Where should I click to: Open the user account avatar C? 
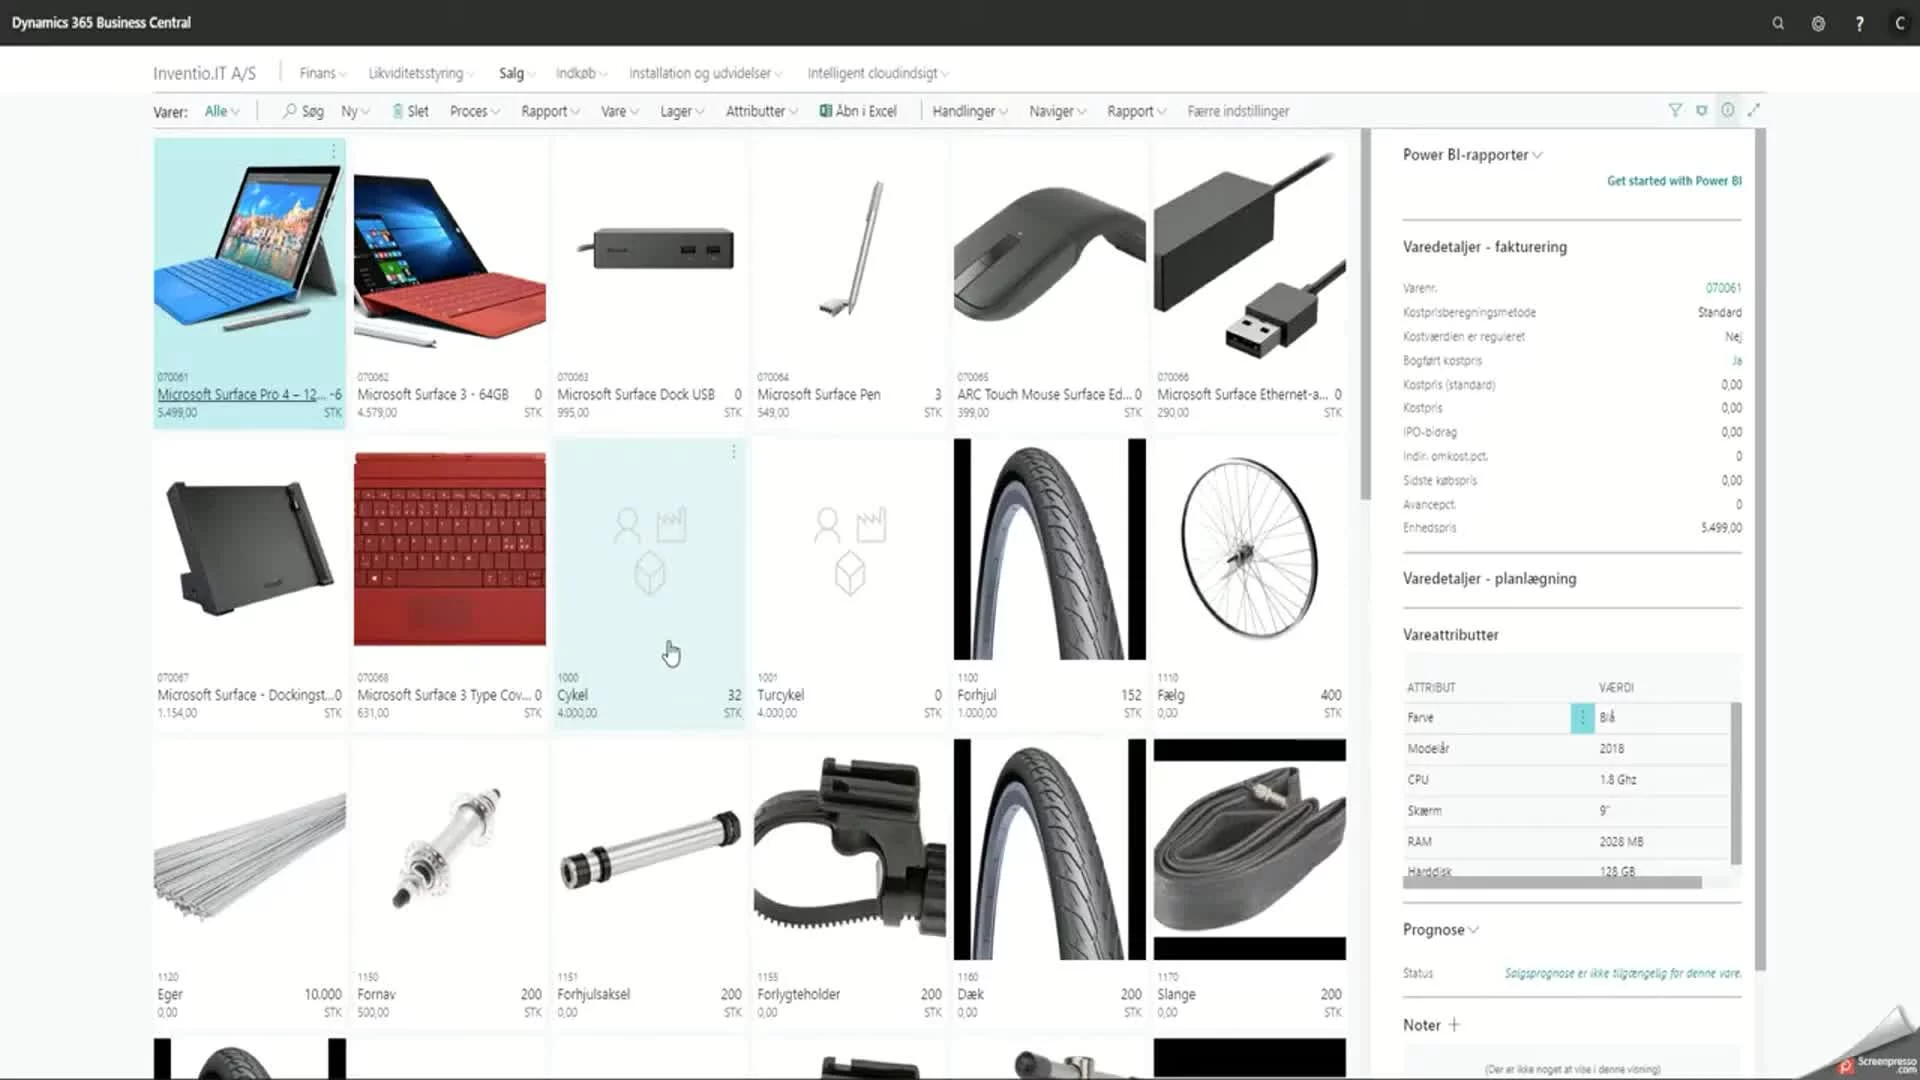click(x=1900, y=23)
